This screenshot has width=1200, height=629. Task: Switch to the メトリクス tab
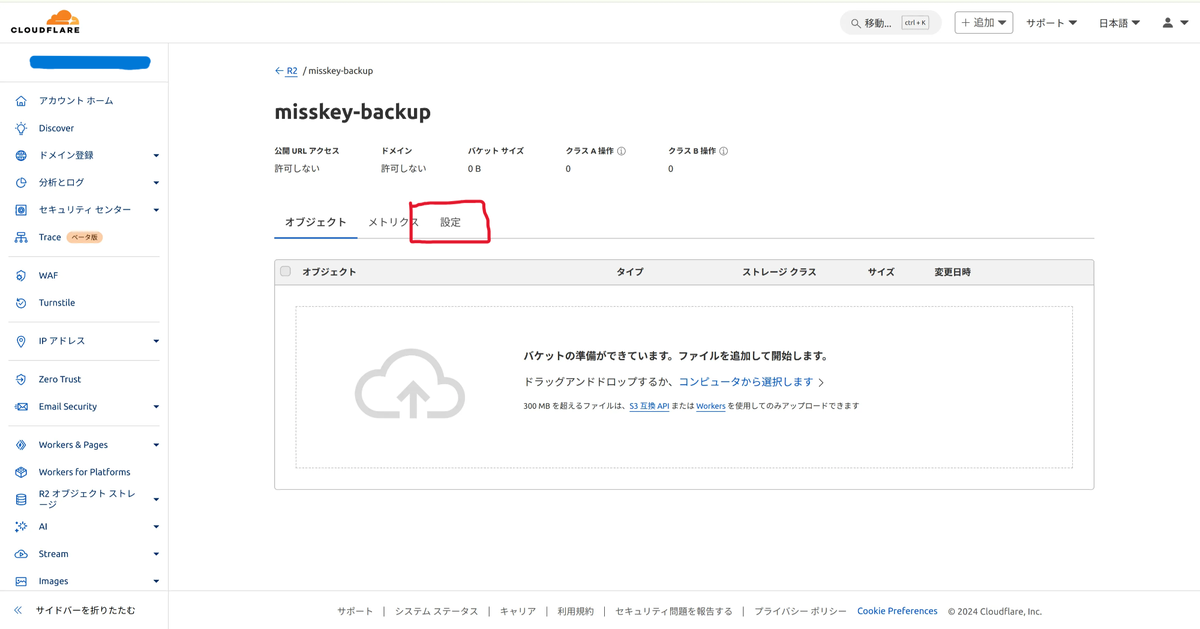[393, 222]
